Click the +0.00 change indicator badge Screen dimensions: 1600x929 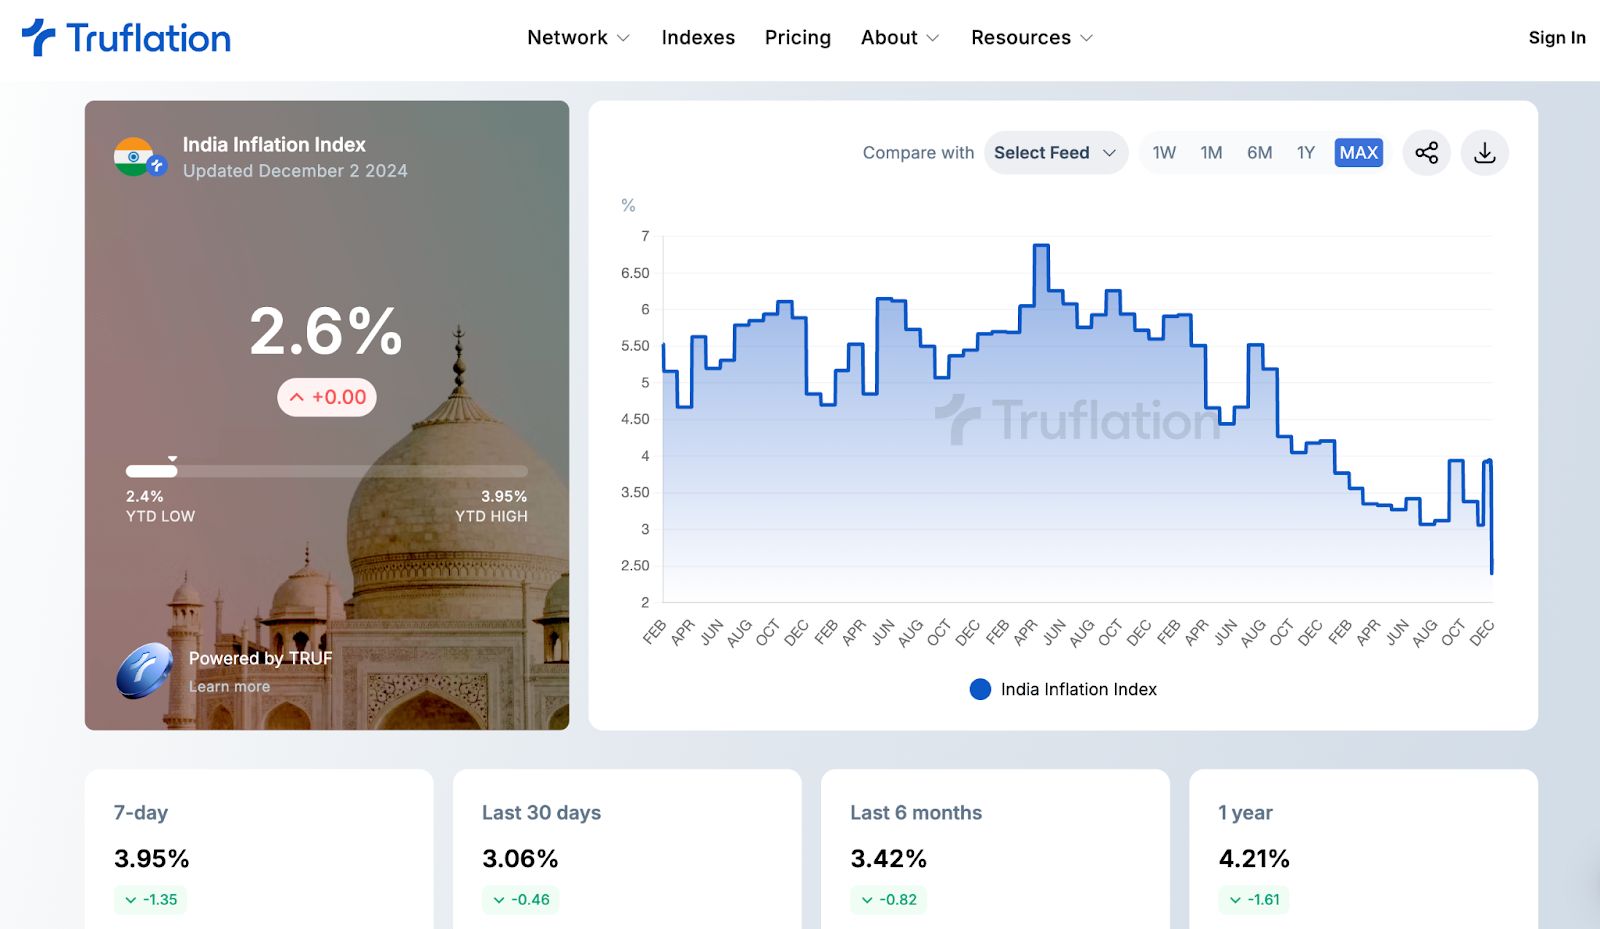tap(327, 397)
